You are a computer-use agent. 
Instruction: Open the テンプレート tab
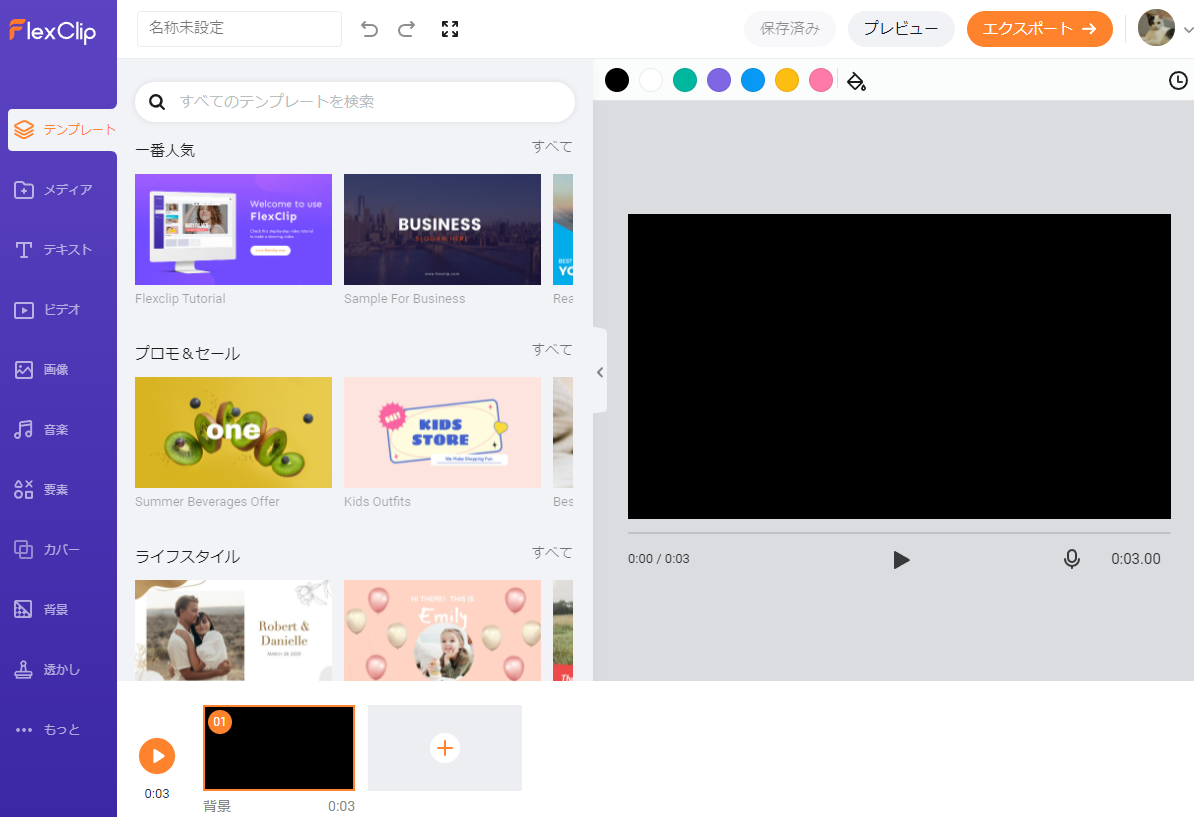click(62, 129)
